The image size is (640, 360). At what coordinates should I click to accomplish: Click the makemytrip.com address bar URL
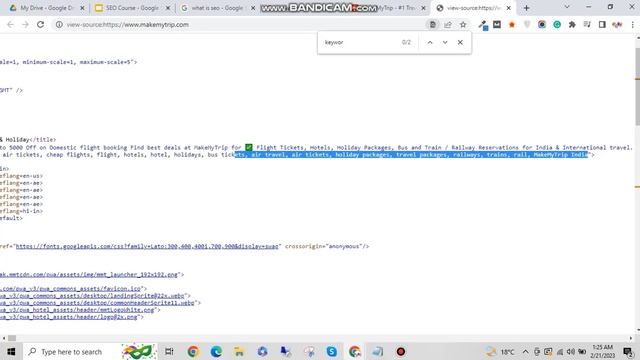(127, 24)
